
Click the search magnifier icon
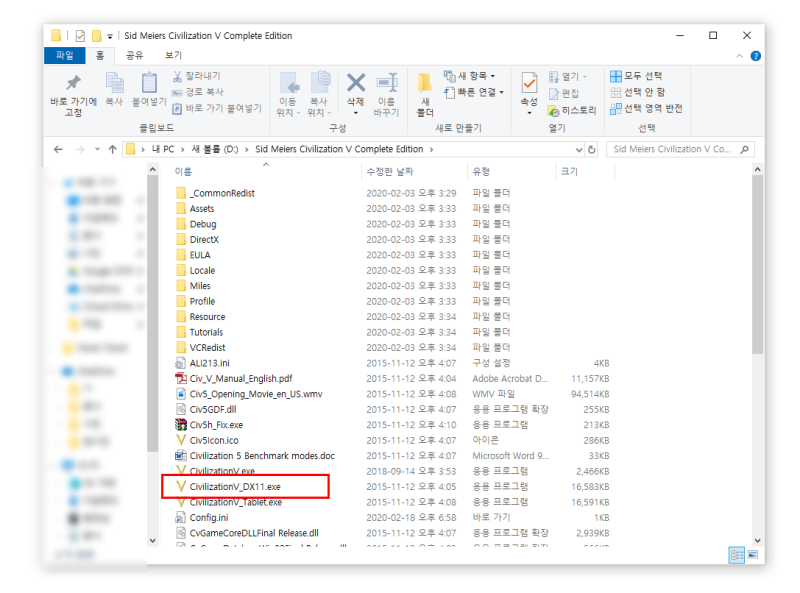point(744,149)
